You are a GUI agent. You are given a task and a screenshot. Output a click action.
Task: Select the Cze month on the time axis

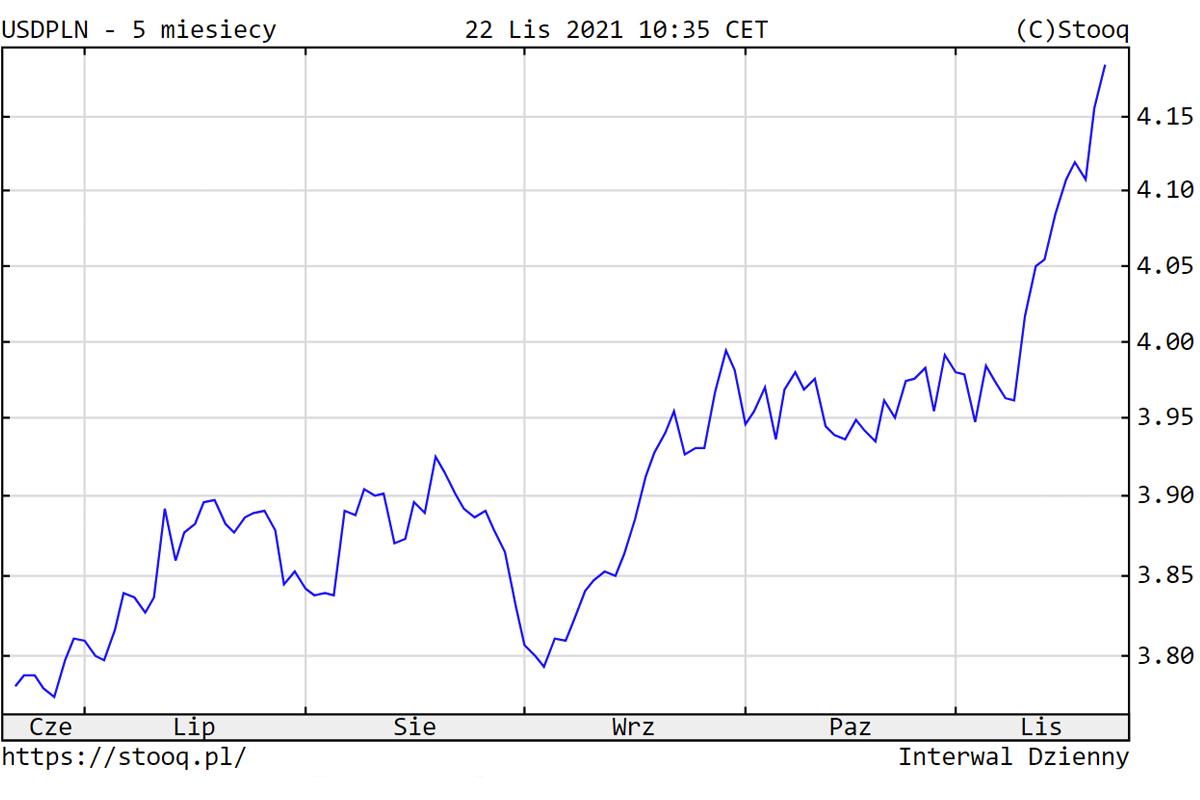click(x=51, y=727)
